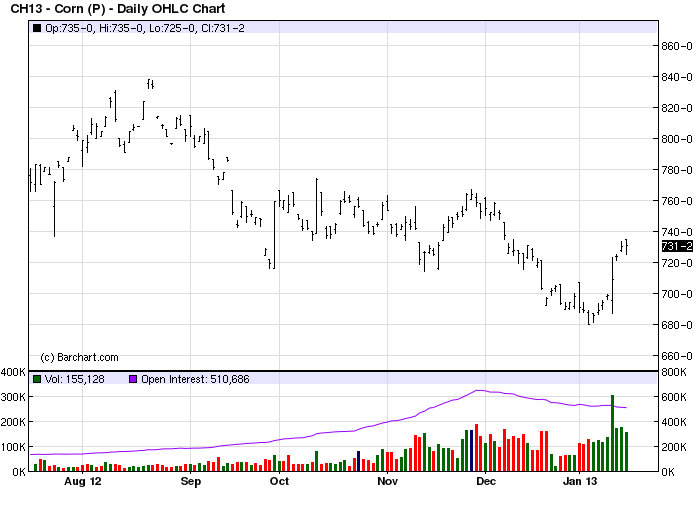The width and height of the screenshot is (700, 512).
Task: Select the Jan 13 date axis label
Action: (580, 481)
